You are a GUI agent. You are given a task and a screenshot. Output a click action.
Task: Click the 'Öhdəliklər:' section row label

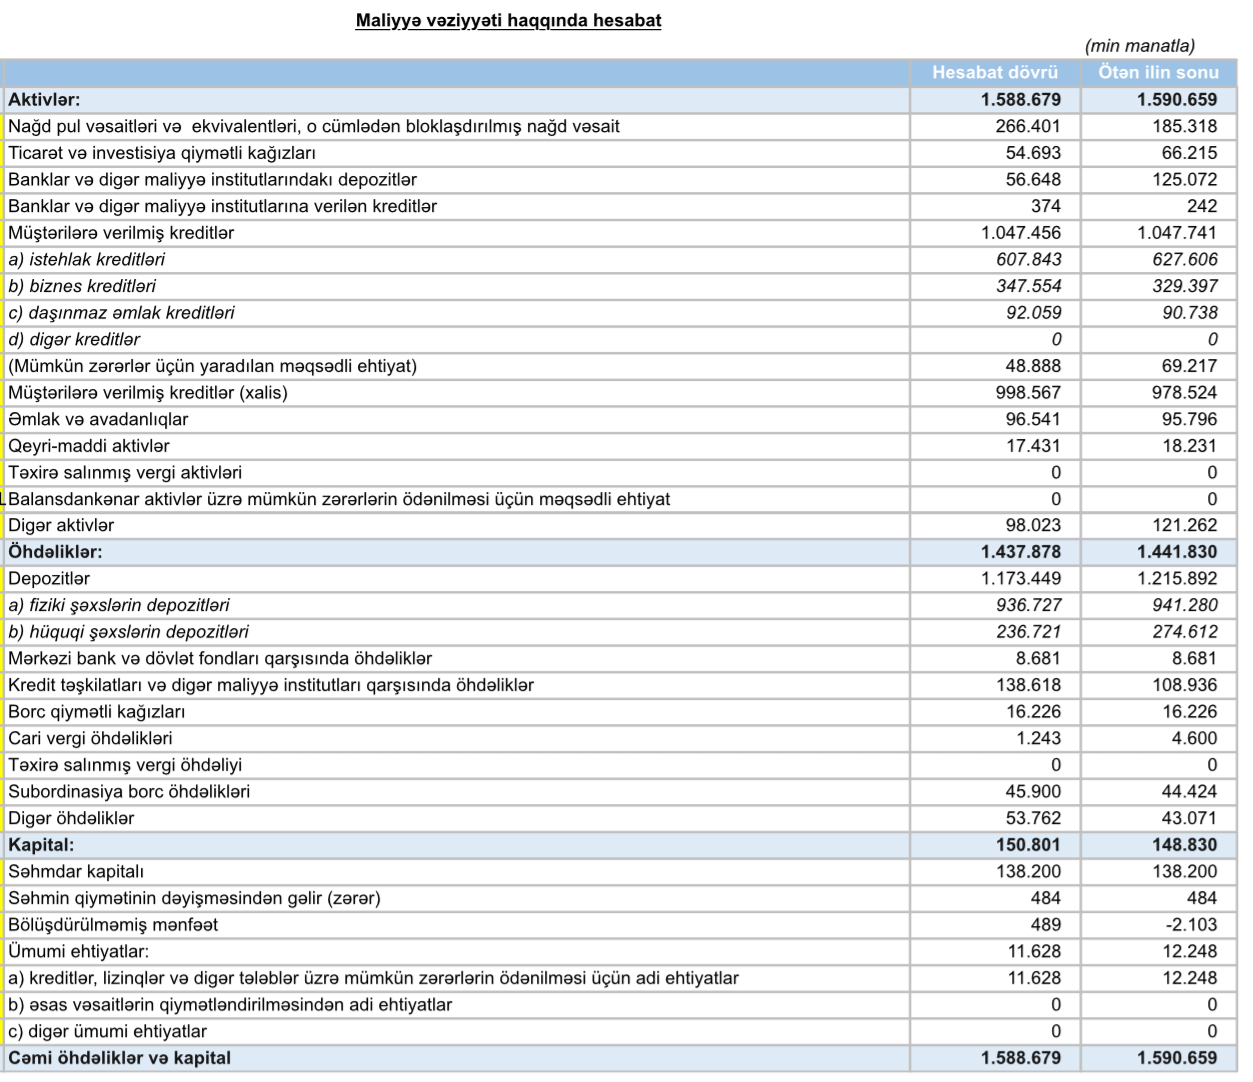point(55,552)
